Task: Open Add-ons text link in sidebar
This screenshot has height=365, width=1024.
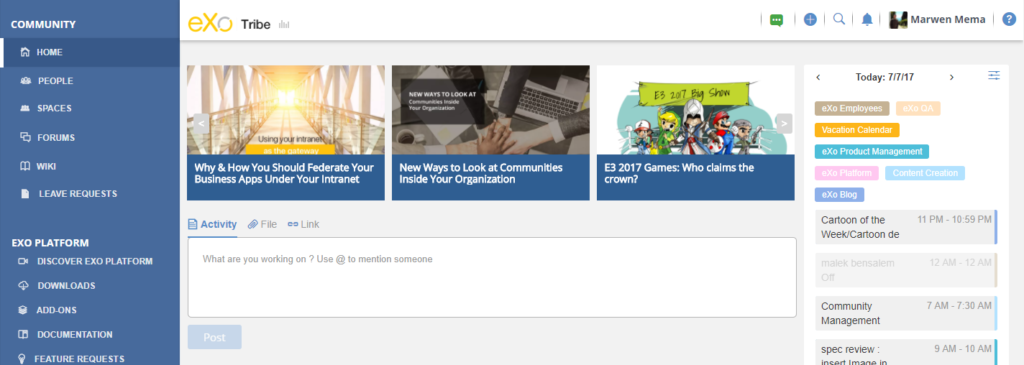Action: pos(56,310)
